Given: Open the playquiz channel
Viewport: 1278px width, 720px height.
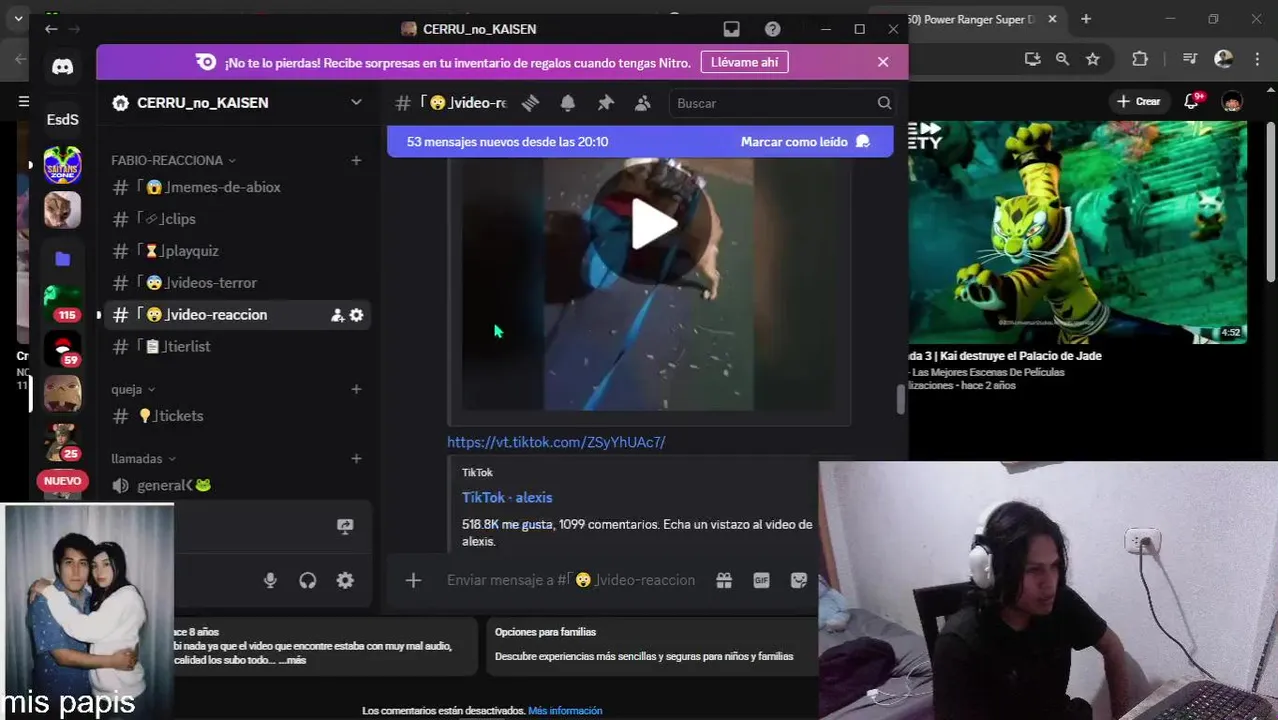Looking at the screenshot, I should pyautogui.click(x=237, y=251).
